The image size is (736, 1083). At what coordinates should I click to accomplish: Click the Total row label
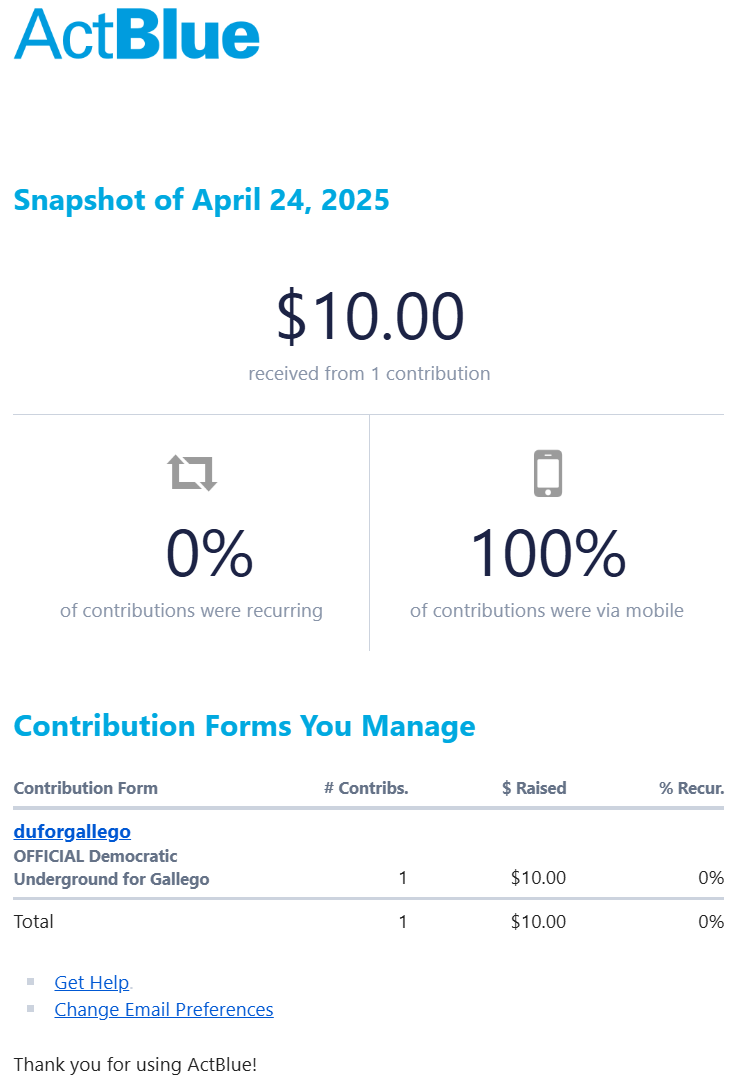[x=33, y=921]
